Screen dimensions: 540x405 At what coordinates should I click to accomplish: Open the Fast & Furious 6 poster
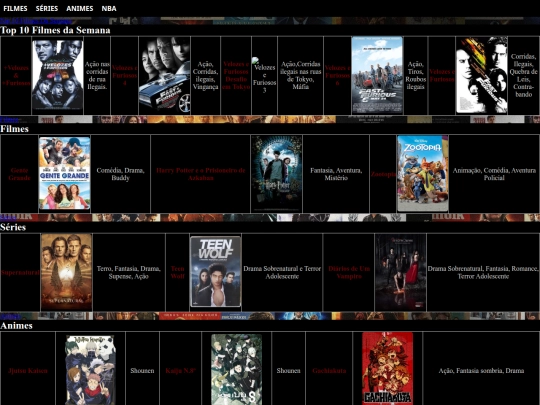coord(377,76)
